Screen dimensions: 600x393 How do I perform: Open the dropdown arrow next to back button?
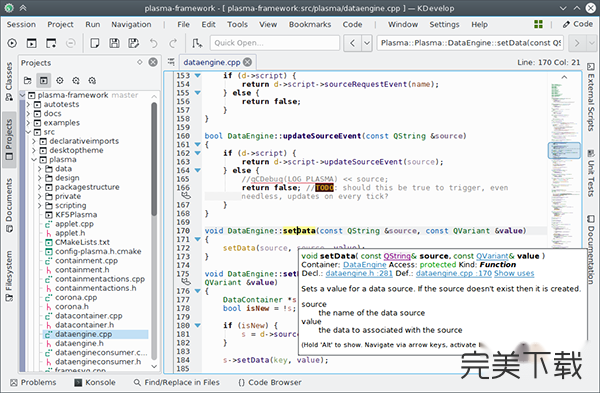coord(367,43)
